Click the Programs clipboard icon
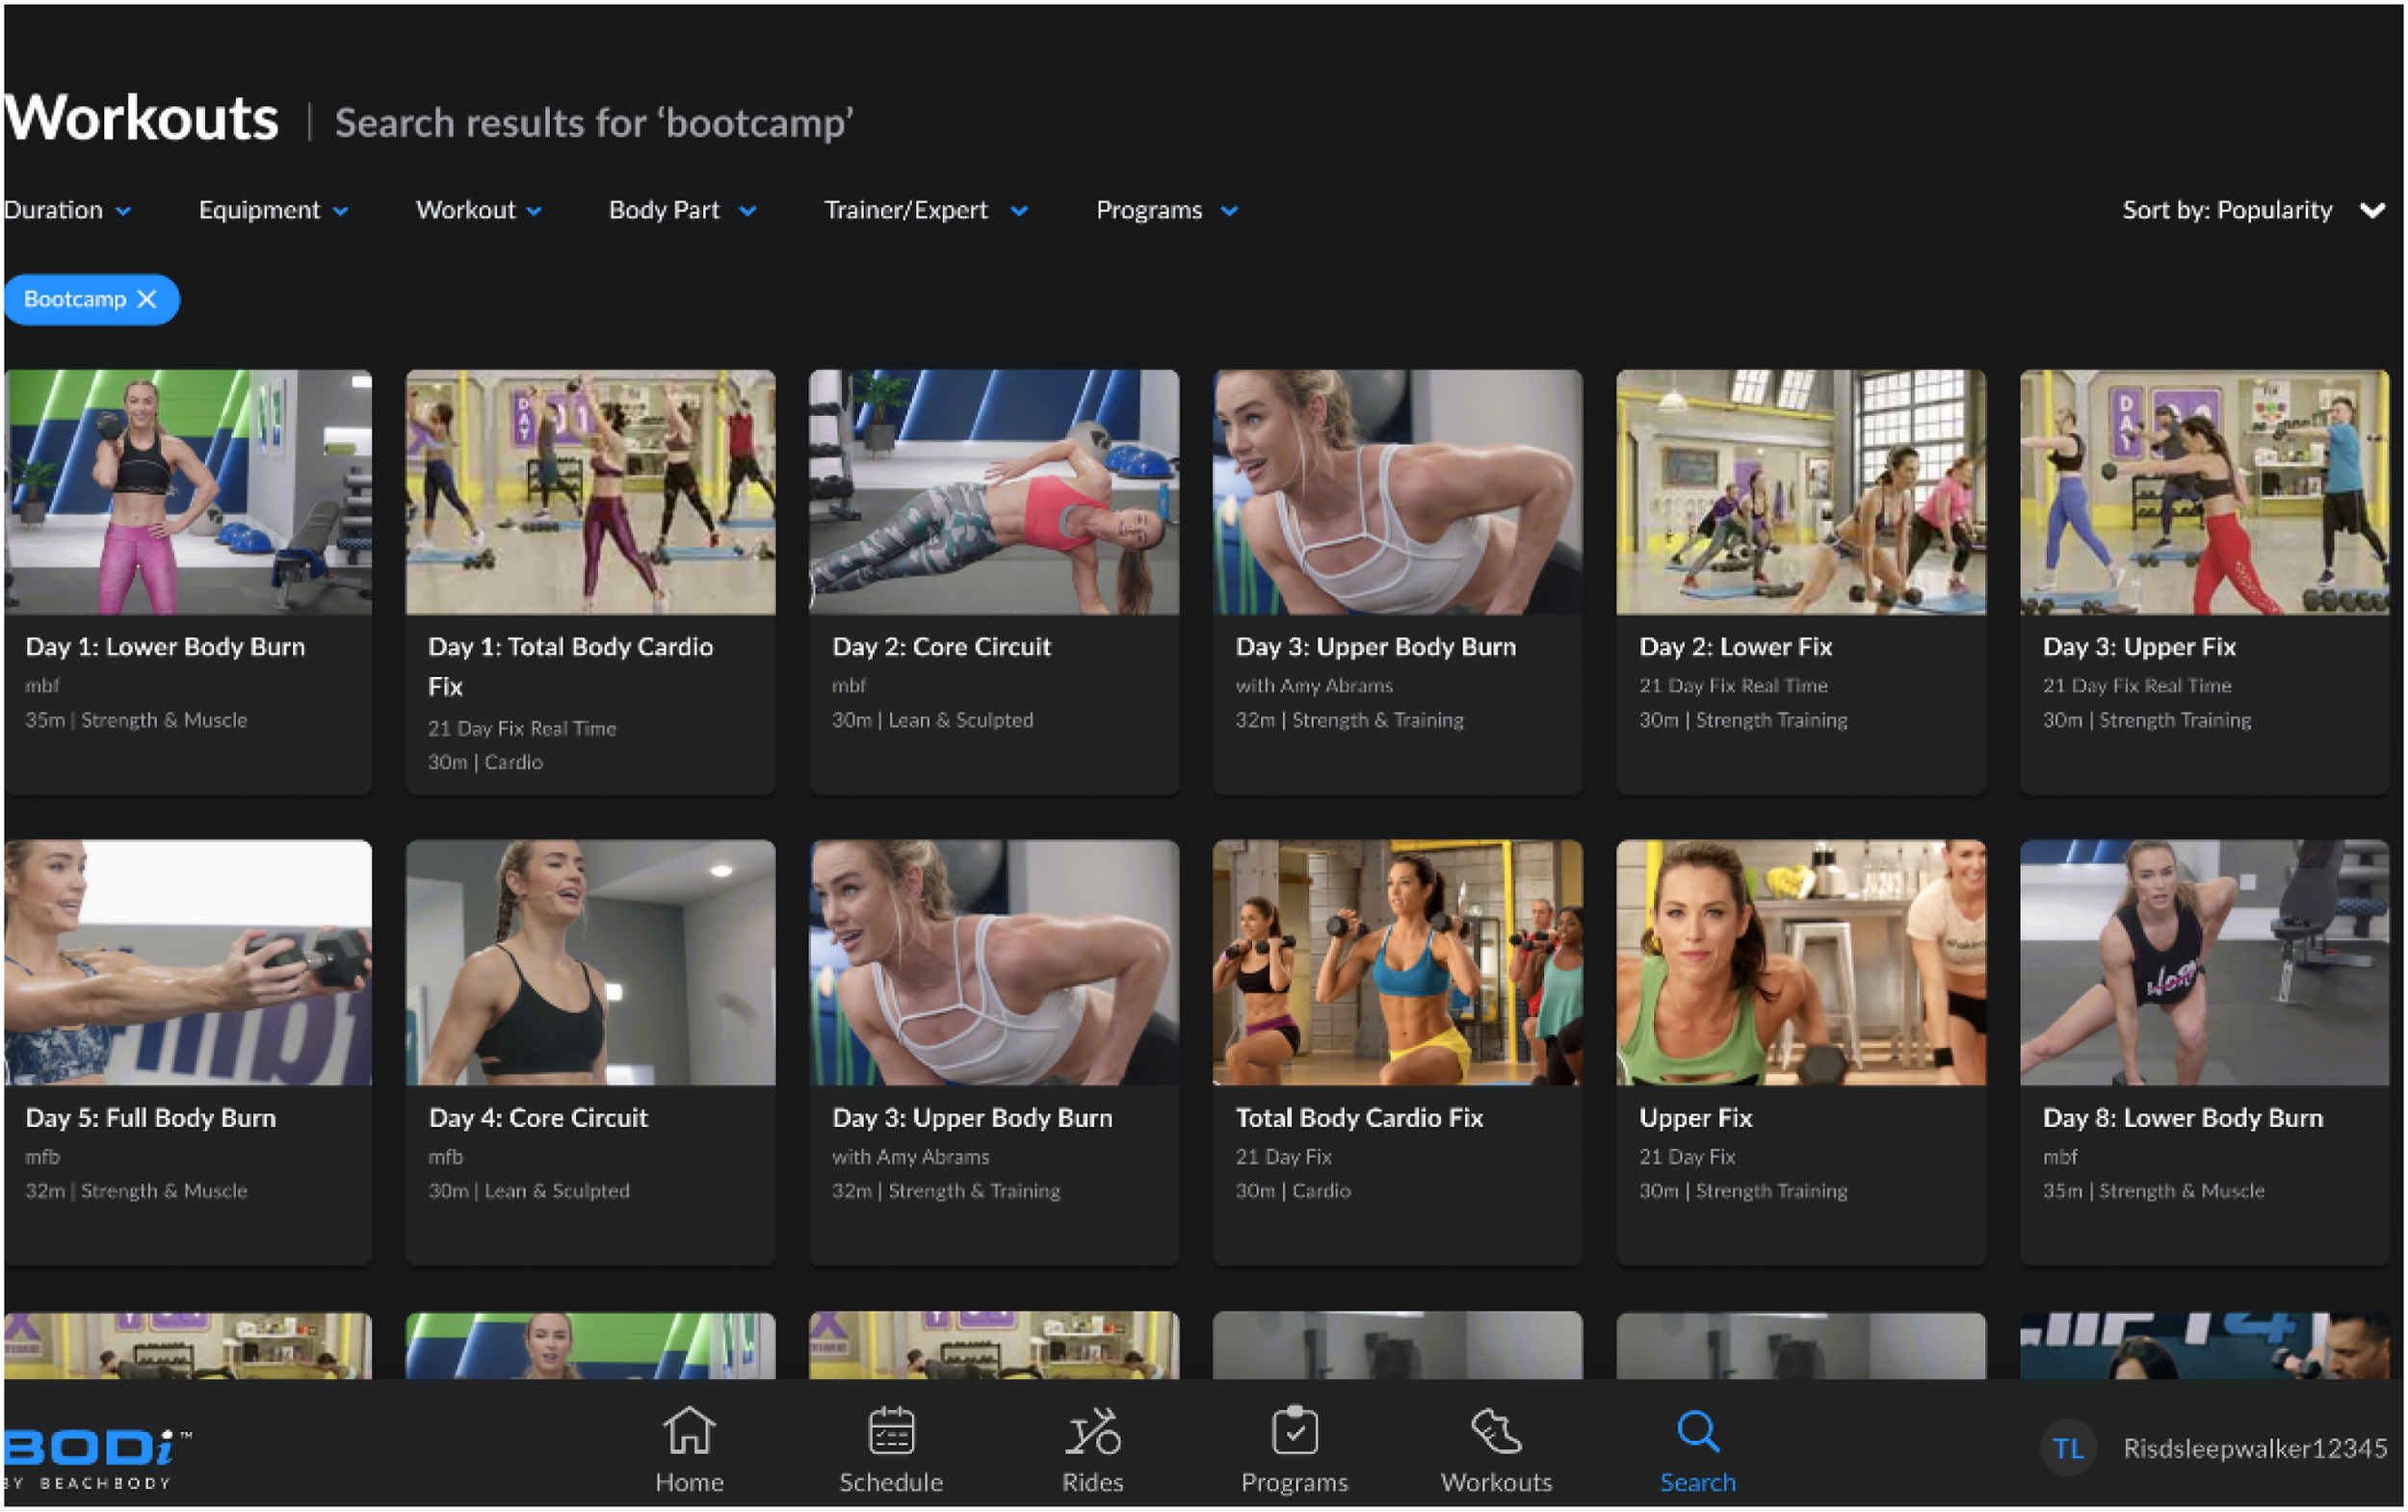This screenshot has width=2408, height=1512. click(x=1294, y=1431)
